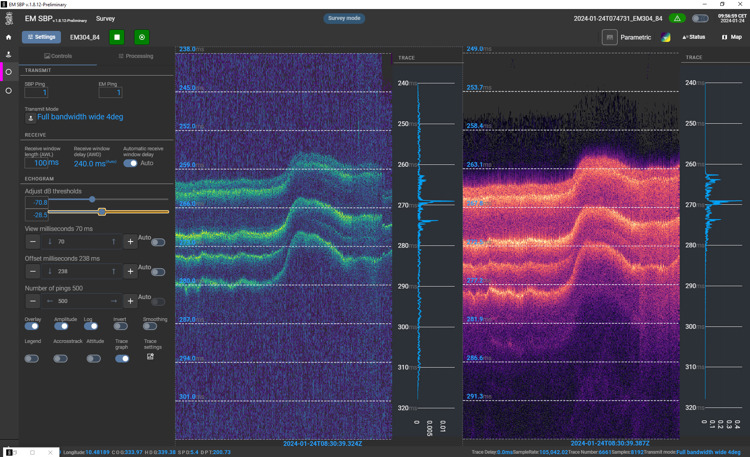The height and width of the screenshot is (457, 750).
Task: Click the Receive window length input field
Action: pos(46,163)
